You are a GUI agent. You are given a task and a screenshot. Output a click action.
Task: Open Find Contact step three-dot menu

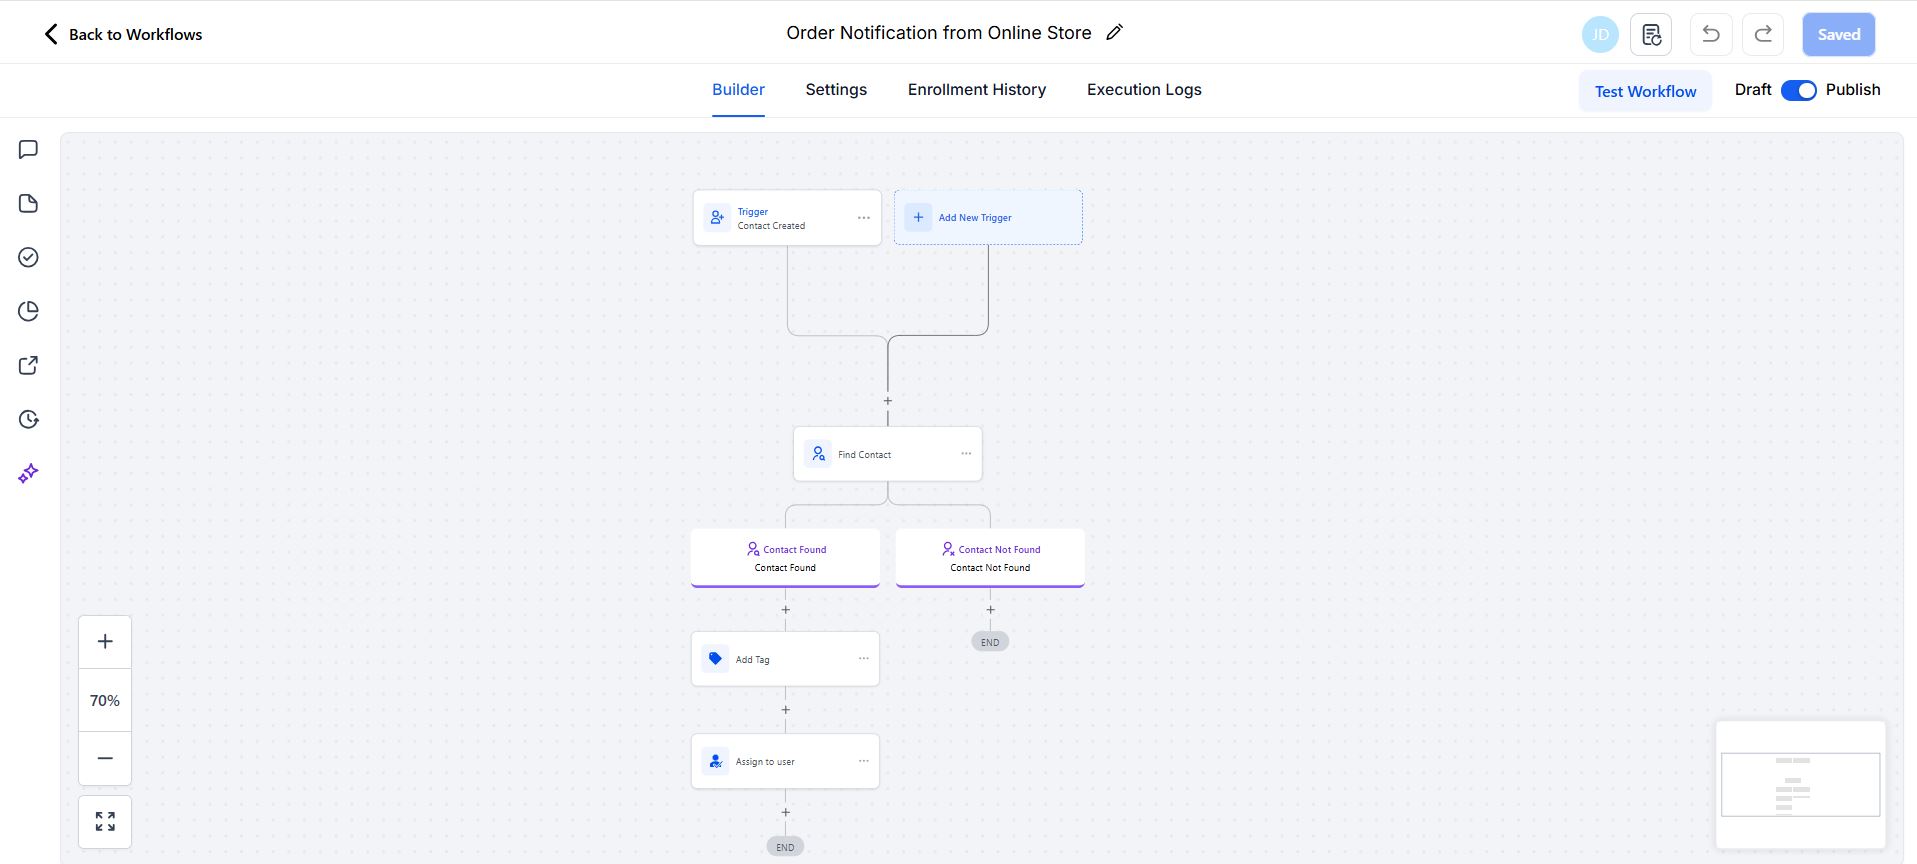pyautogui.click(x=966, y=454)
